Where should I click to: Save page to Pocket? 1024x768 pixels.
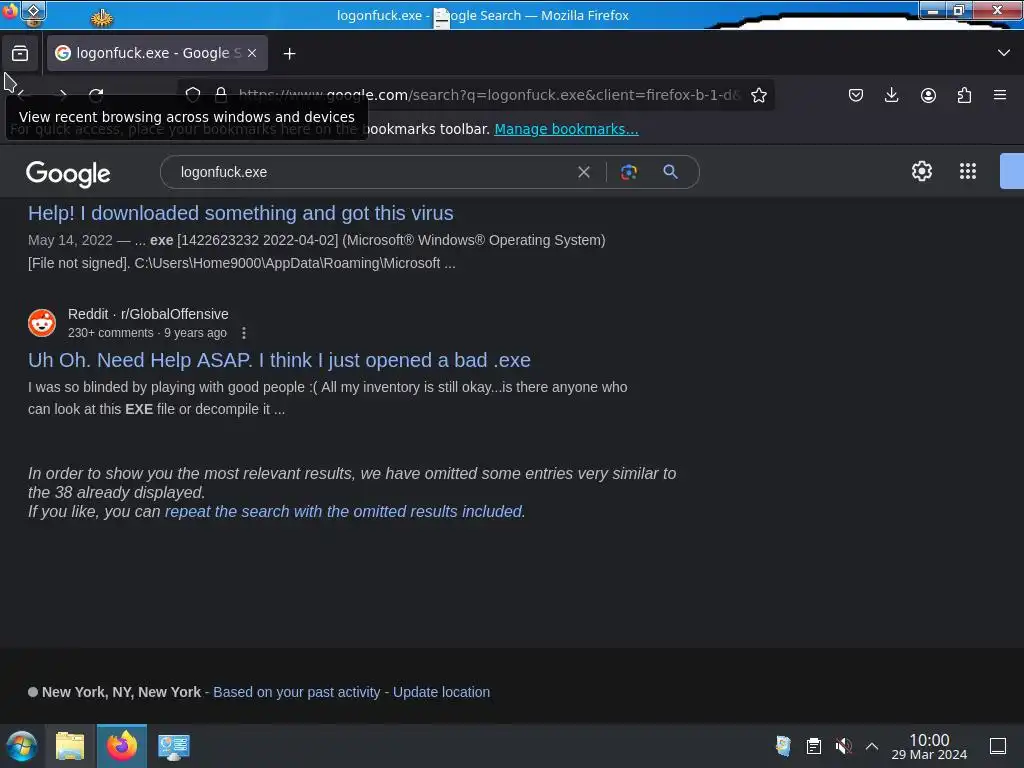pyautogui.click(x=856, y=95)
